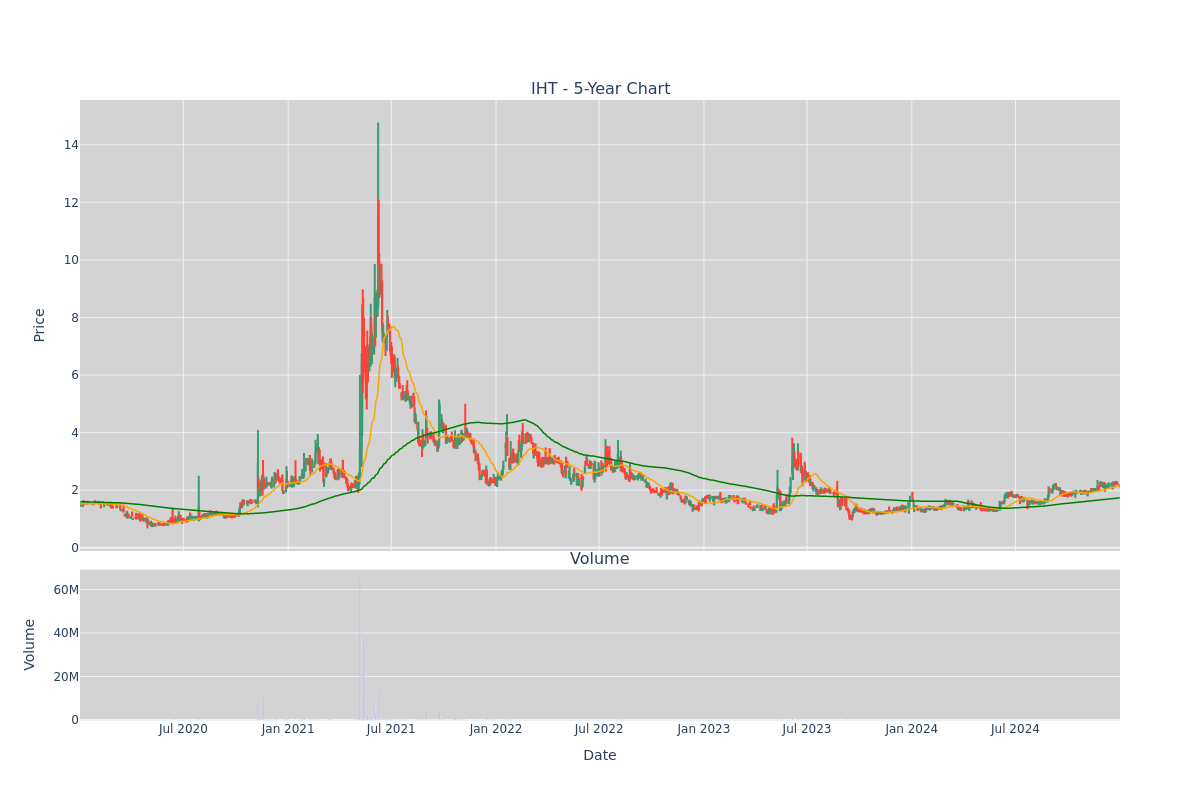This screenshot has height=800, width=1200.
Task: Click the 'Date' x-axis label
Action: [x=600, y=756]
